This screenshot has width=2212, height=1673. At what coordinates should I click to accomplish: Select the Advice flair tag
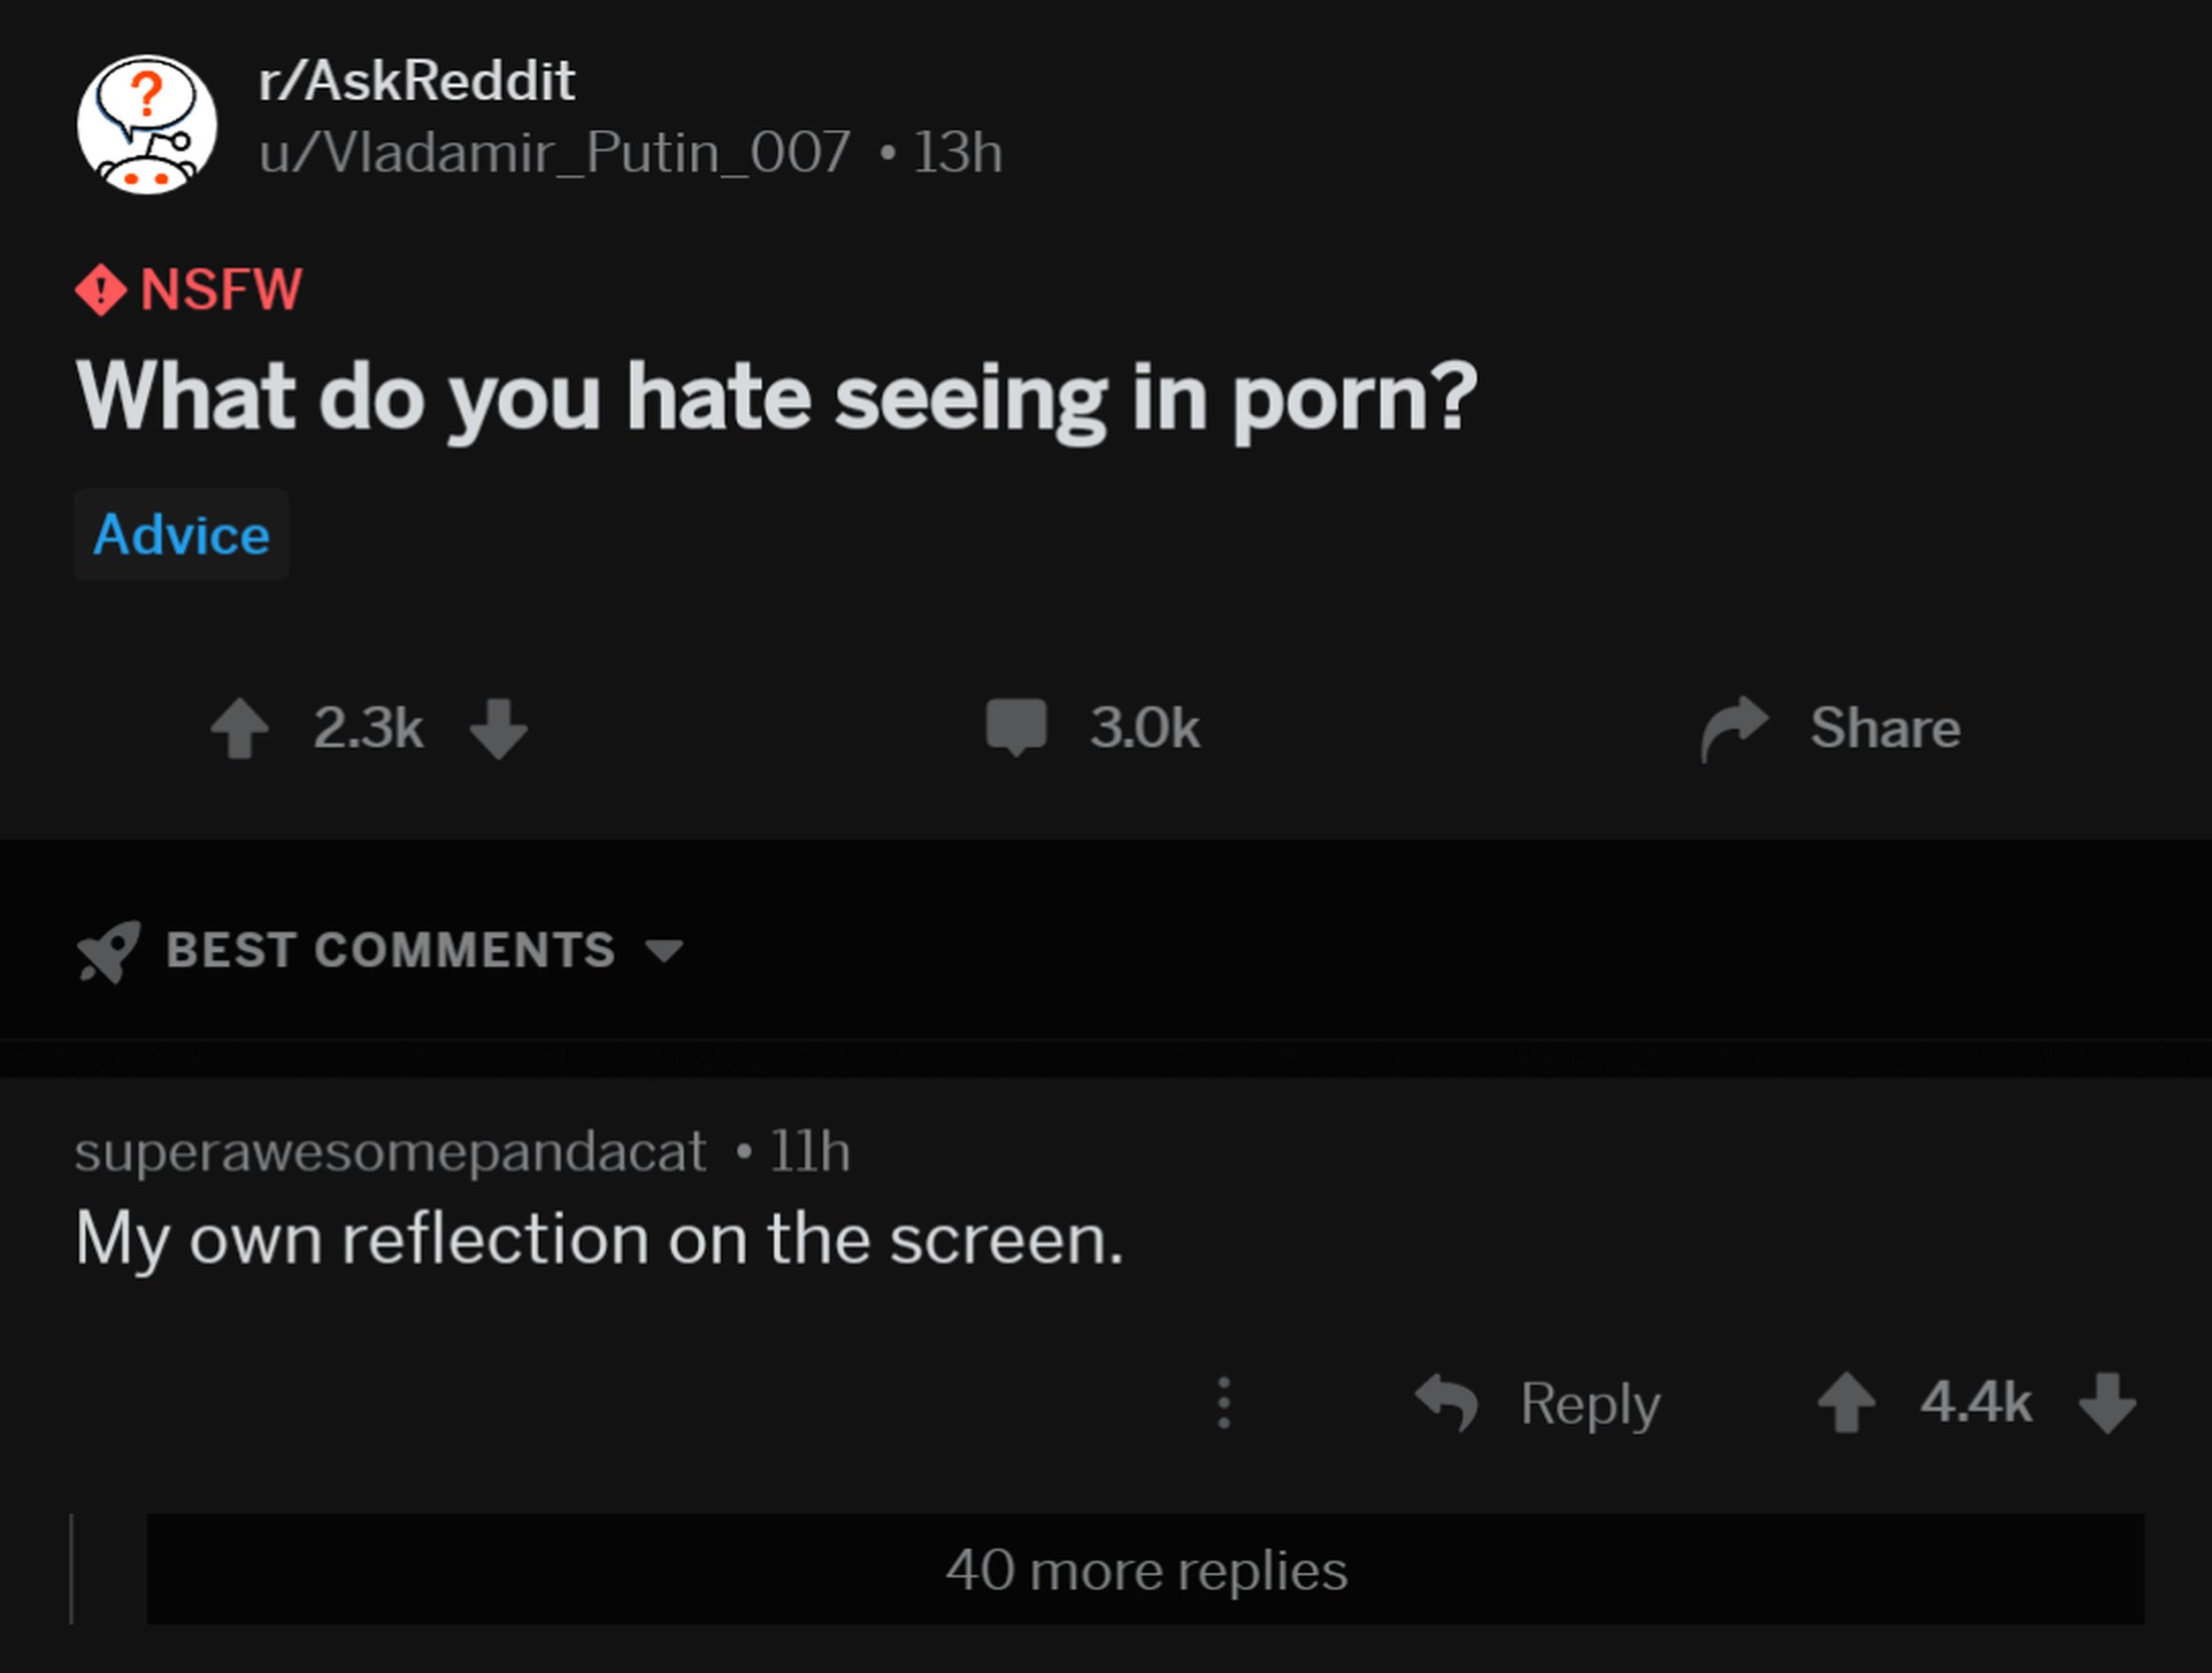point(181,535)
